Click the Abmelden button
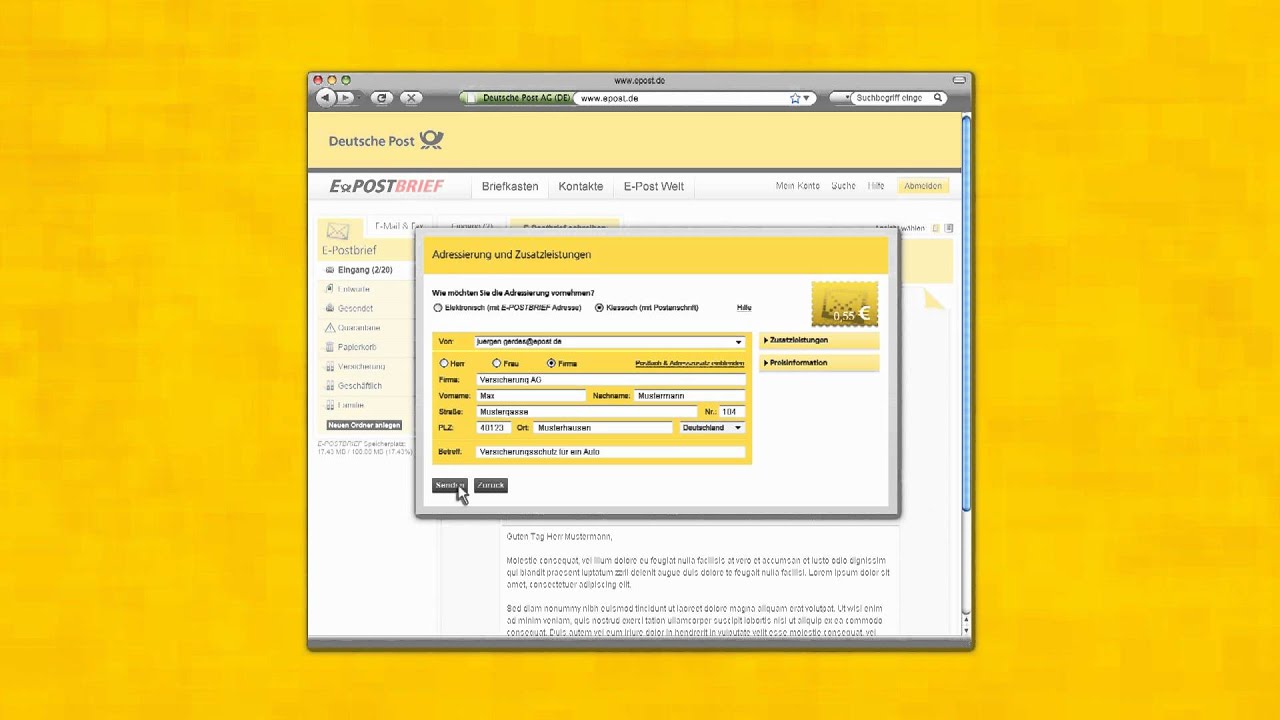The height and width of the screenshot is (720, 1280). 922,186
